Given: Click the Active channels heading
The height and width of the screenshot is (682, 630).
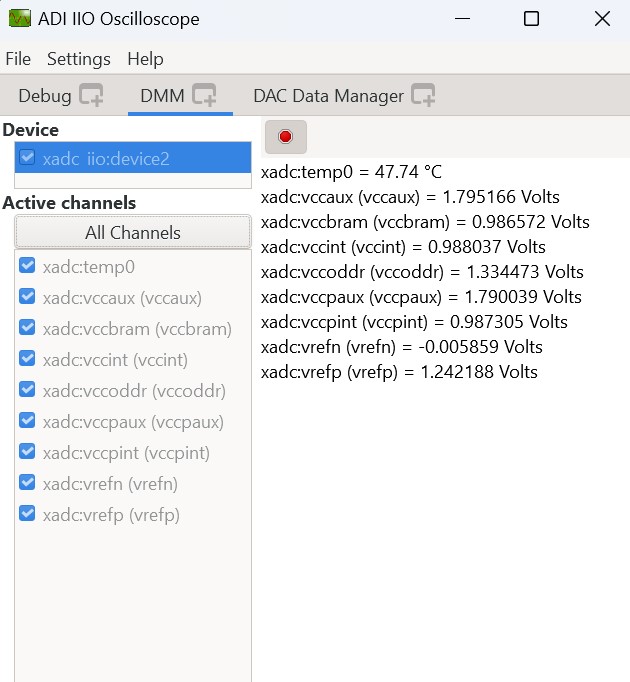Looking at the screenshot, I should click(x=69, y=203).
